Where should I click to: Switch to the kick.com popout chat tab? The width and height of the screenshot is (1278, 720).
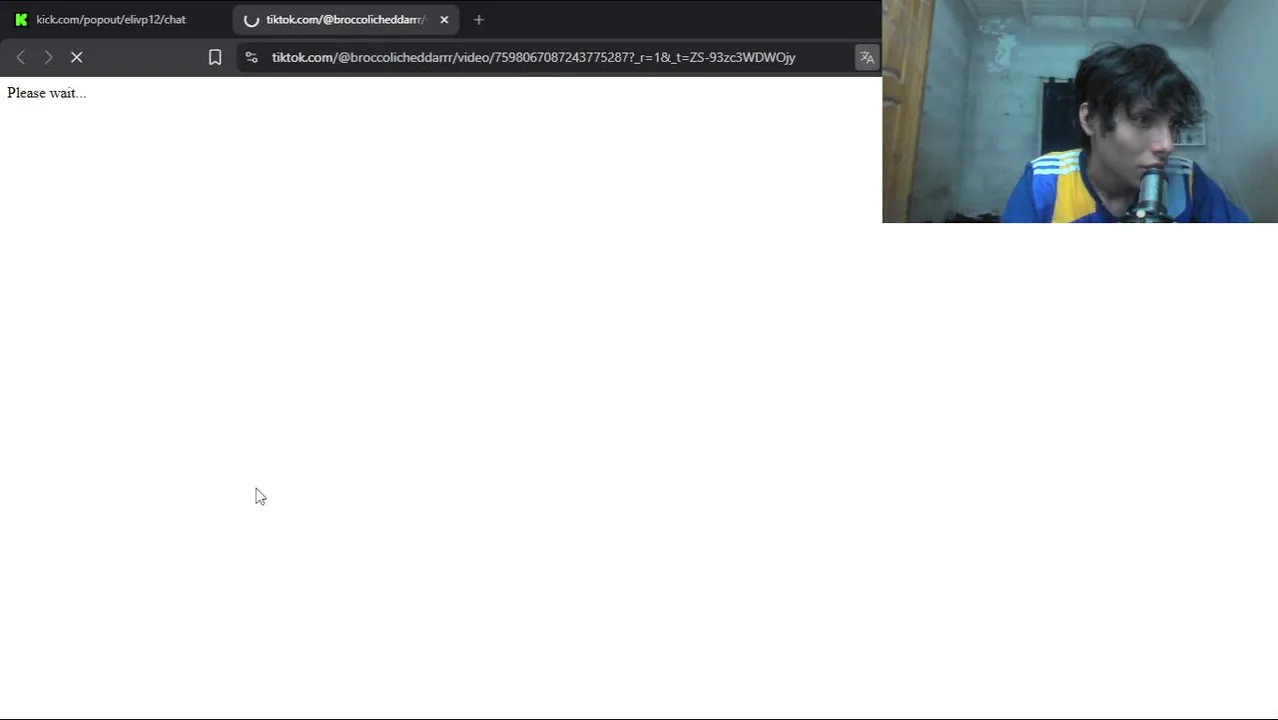pos(110,19)
